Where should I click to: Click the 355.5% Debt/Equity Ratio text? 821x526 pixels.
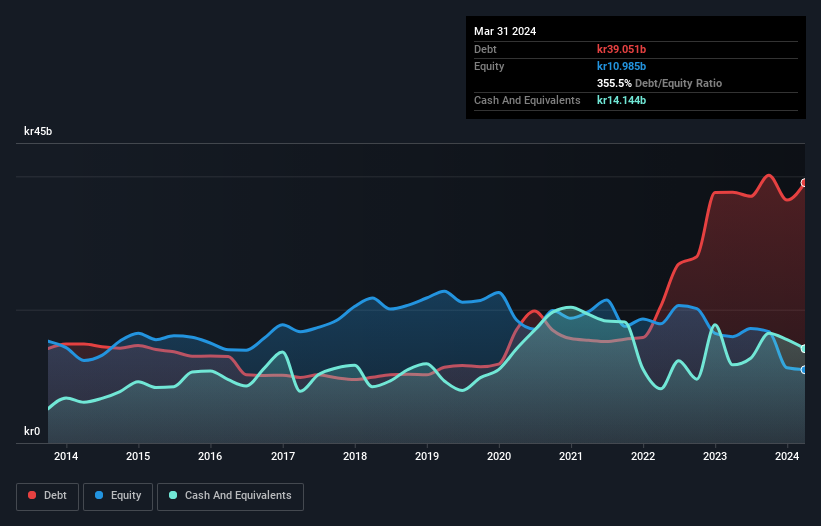point(659,83)
